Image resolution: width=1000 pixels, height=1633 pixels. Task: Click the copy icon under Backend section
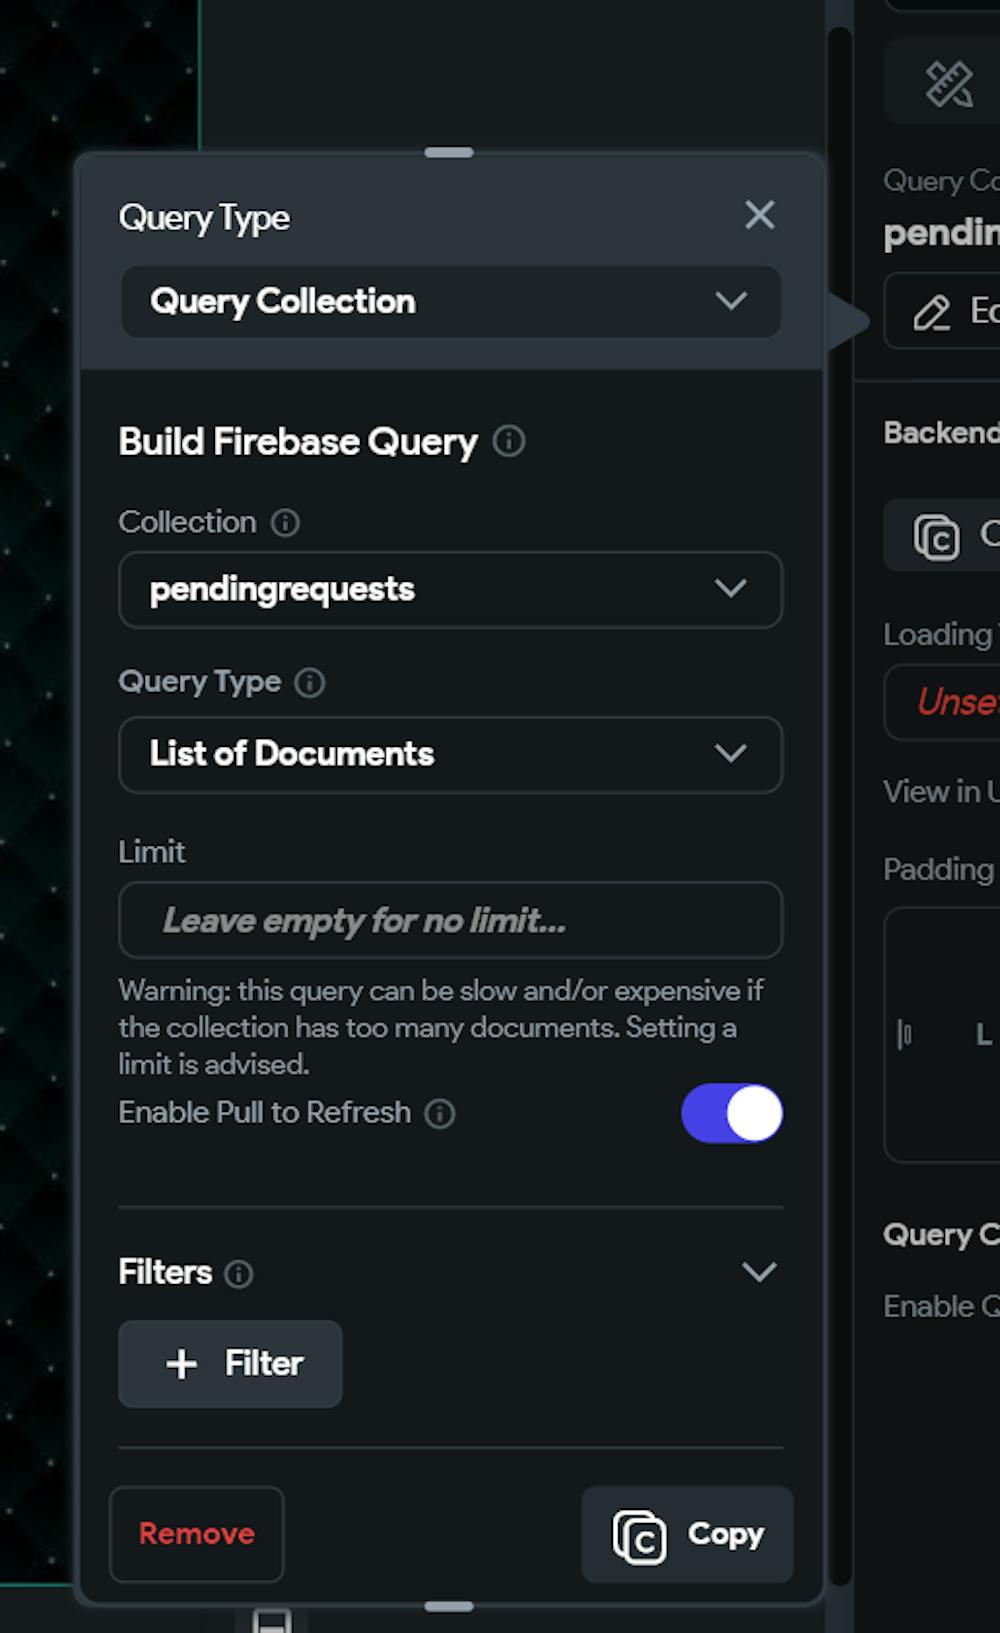coord(936,537)
